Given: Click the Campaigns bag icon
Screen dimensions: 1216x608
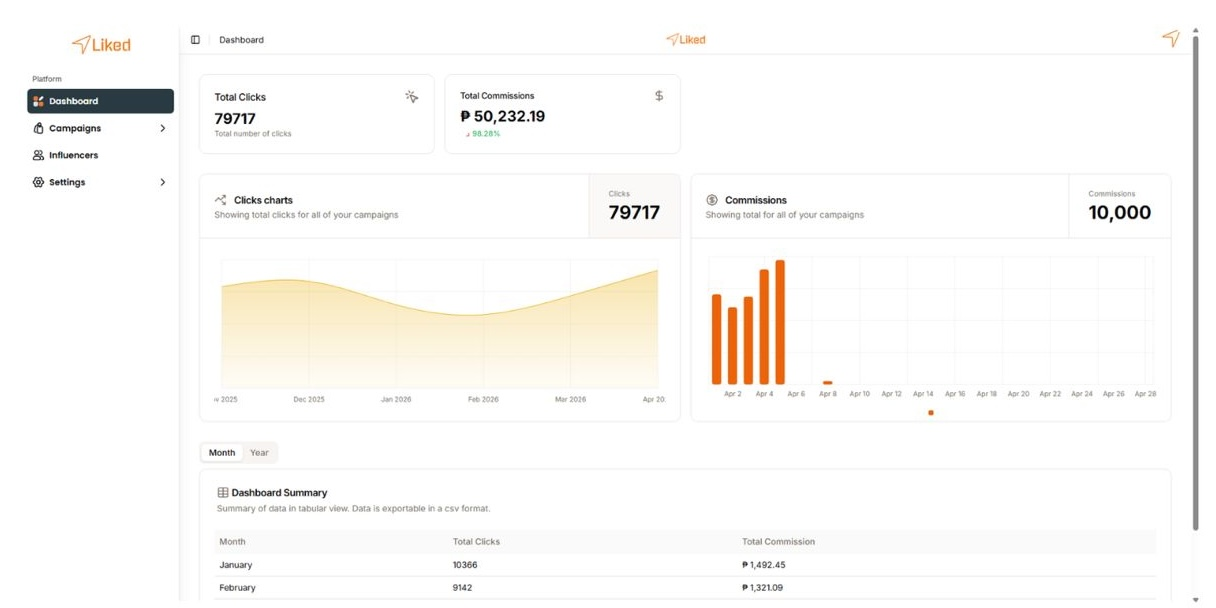Looking at the screenshot, I should click(x=38, y=128).
